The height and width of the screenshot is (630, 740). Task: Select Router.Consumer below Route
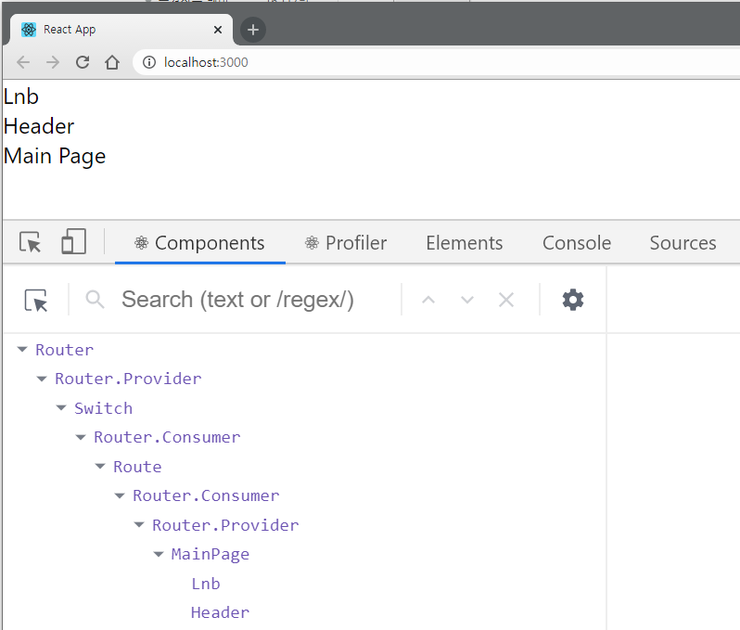(206, 496)
